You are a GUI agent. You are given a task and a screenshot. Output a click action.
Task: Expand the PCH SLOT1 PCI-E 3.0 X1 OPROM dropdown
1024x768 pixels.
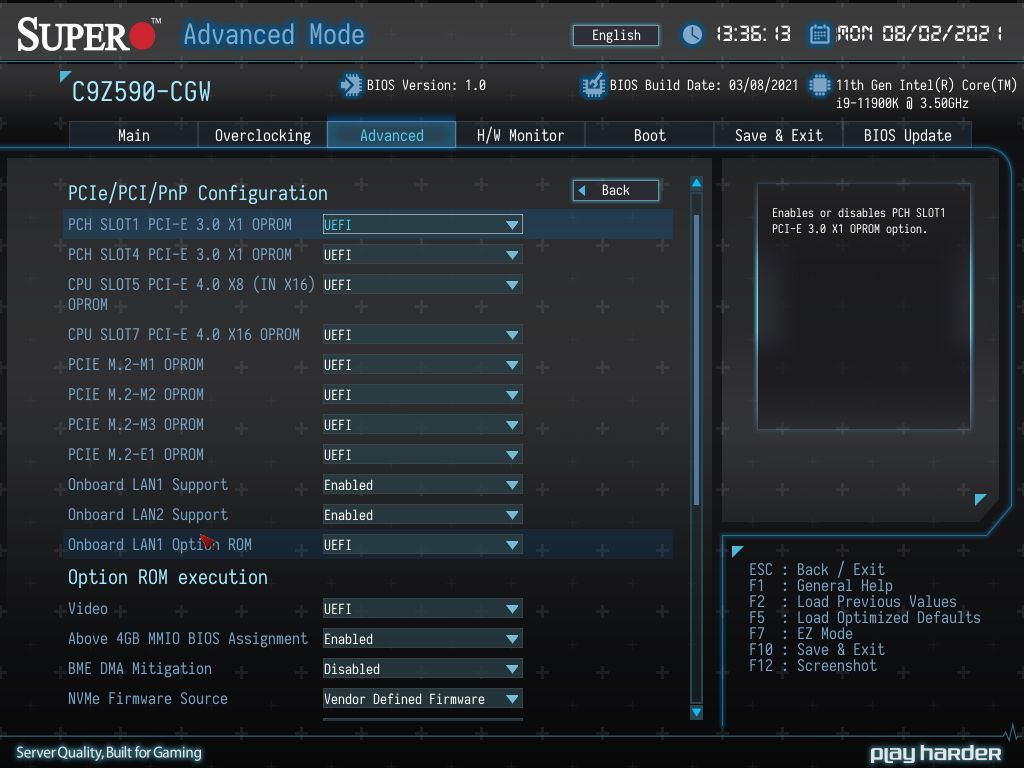pos(423,225)
